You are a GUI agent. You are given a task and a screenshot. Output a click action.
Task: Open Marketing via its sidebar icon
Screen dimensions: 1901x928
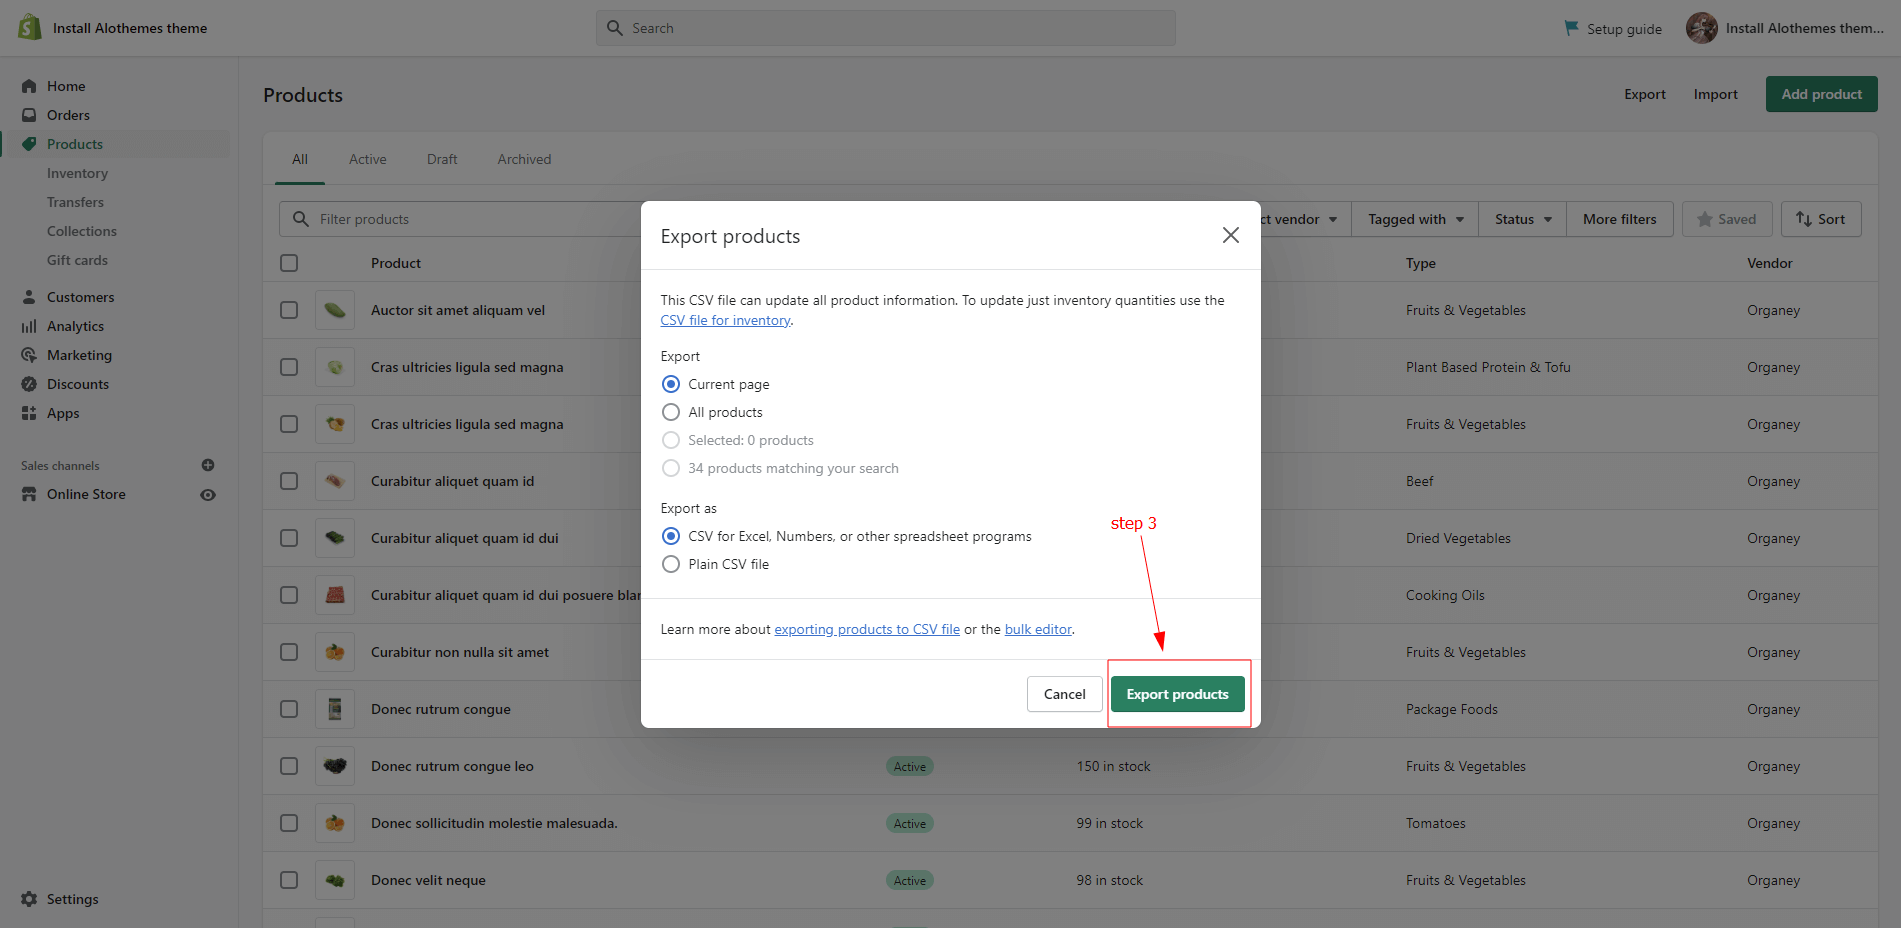29,355
